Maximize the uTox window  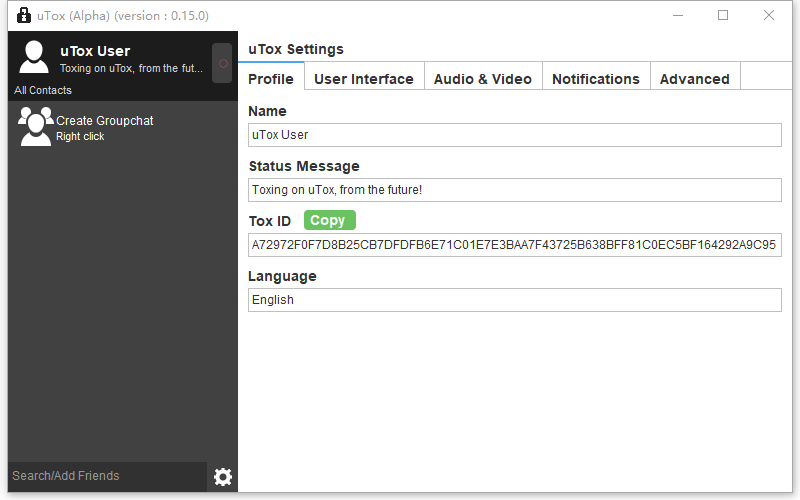723,15
